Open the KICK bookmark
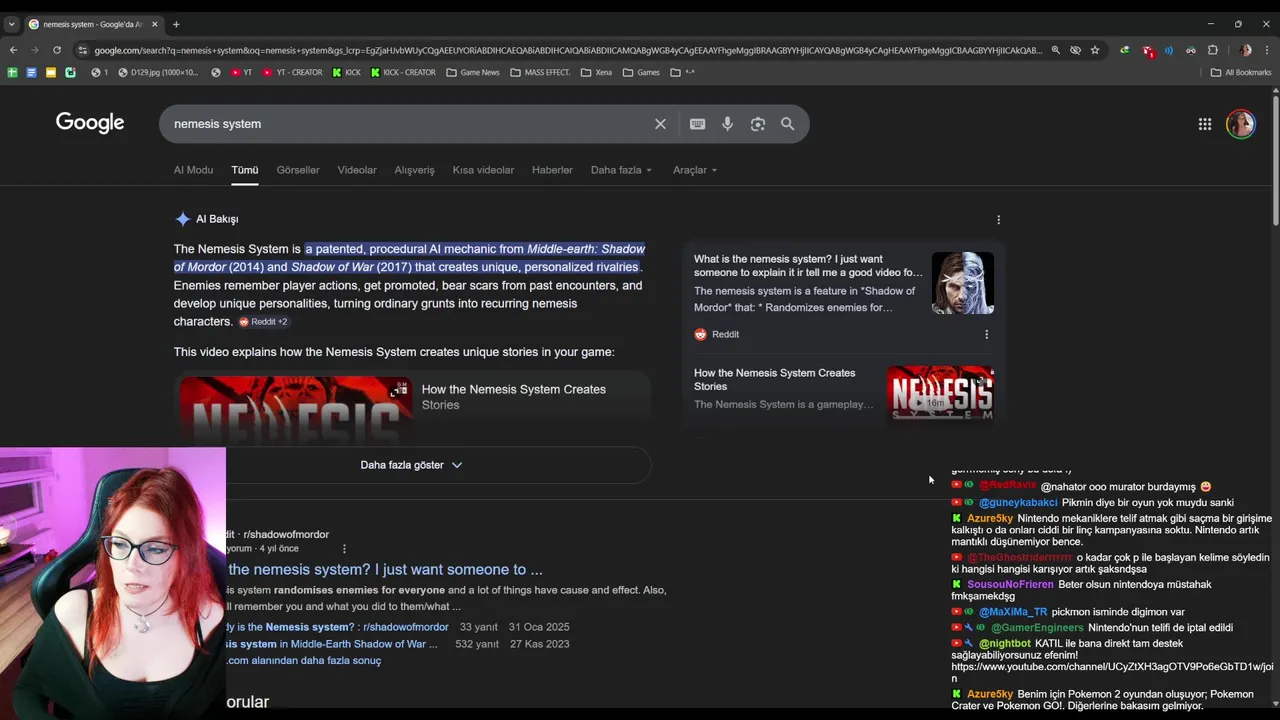 point(347,72)
